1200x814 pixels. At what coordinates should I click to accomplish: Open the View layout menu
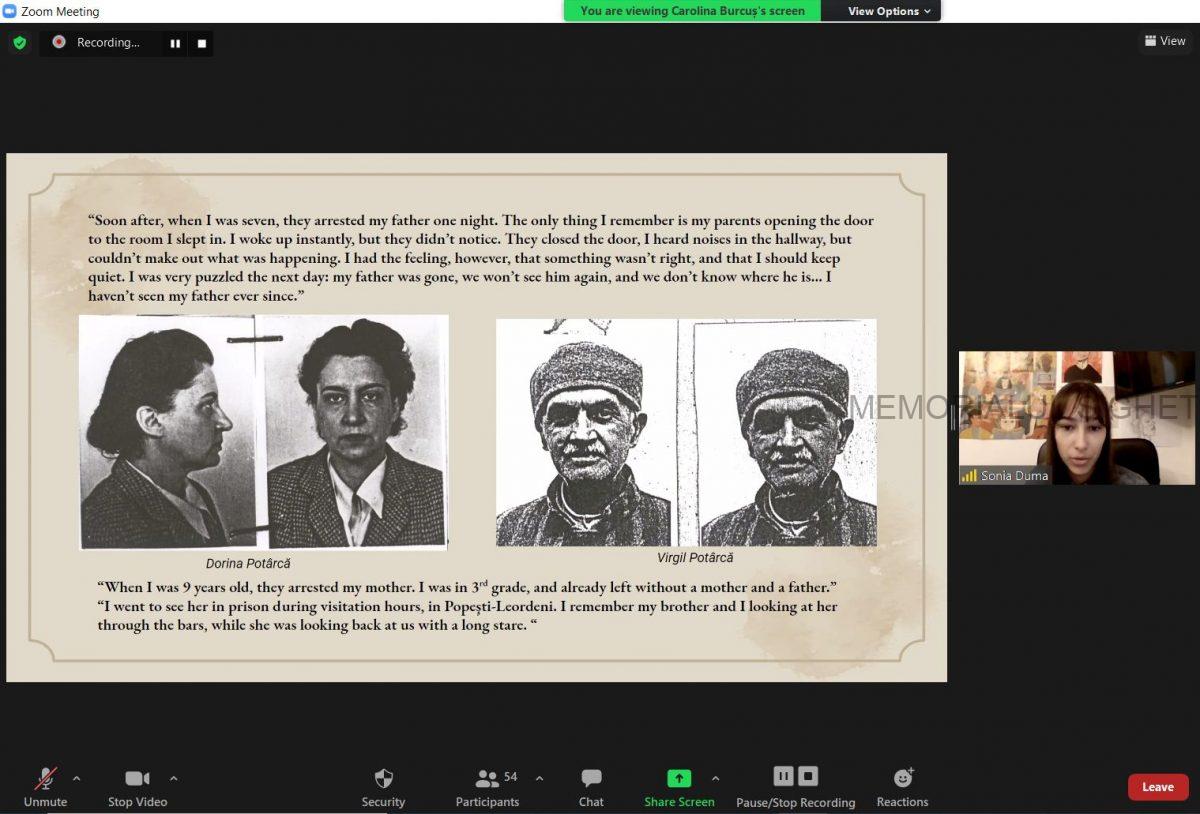click(x=1166, y=41)
